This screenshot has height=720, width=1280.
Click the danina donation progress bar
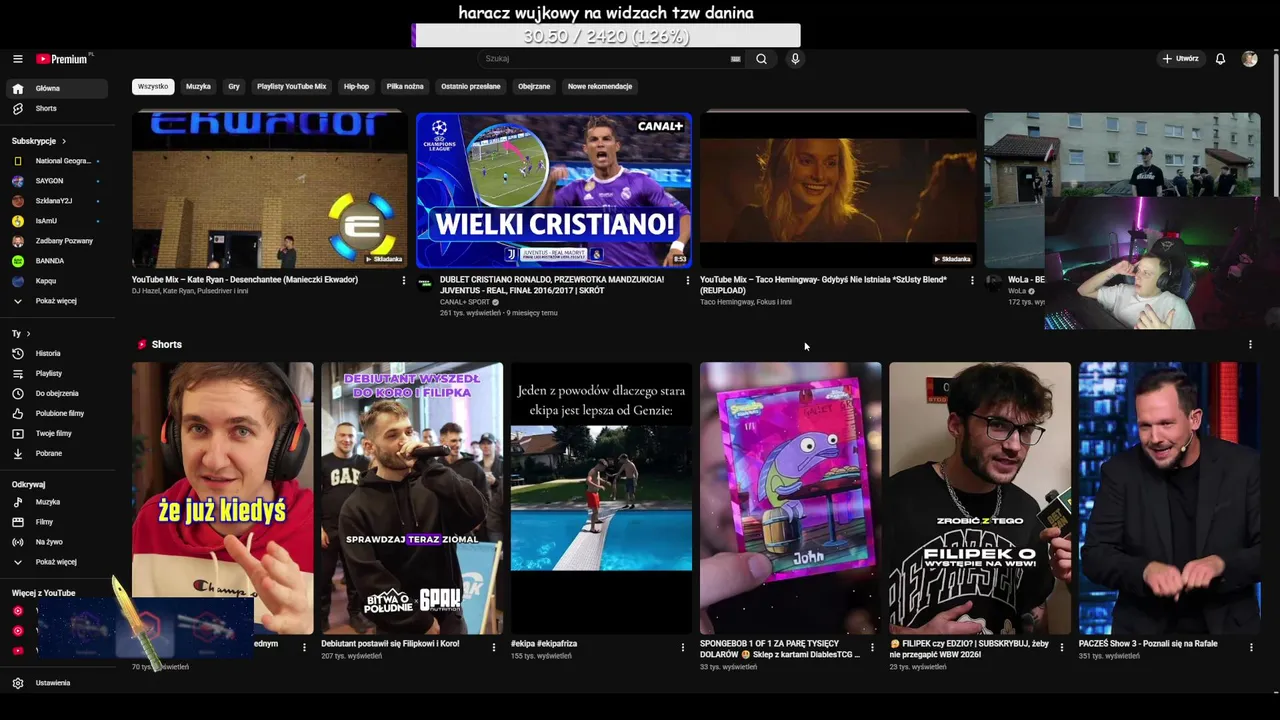606,36
